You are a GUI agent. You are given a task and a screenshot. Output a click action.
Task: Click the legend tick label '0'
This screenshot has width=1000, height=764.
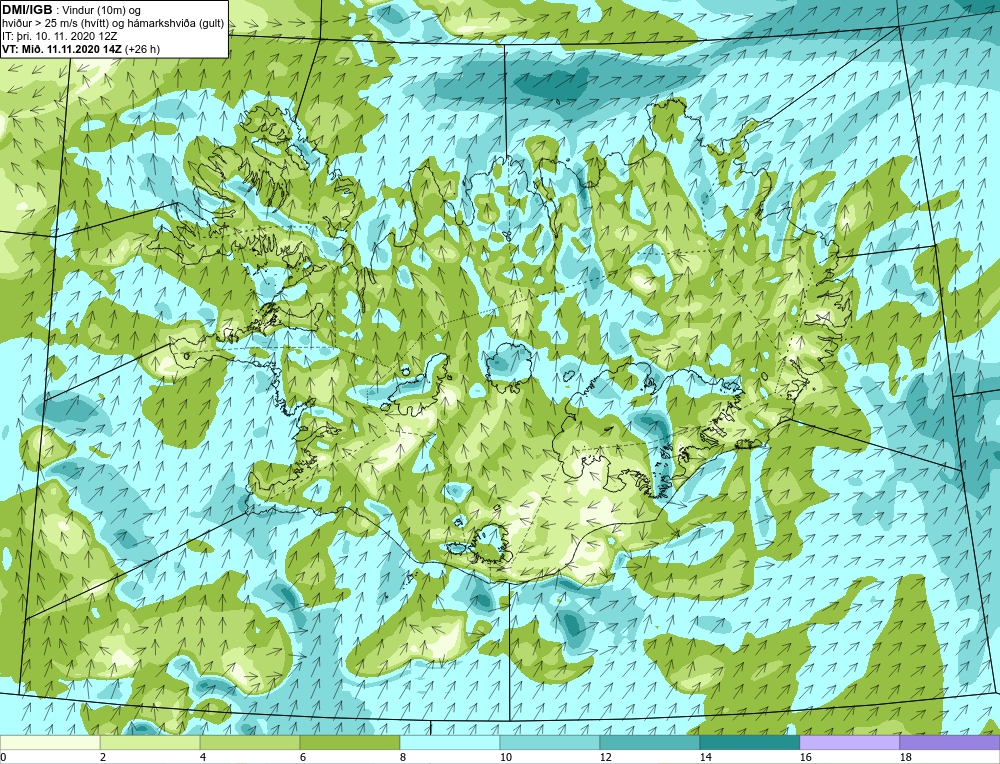point(3,758)
